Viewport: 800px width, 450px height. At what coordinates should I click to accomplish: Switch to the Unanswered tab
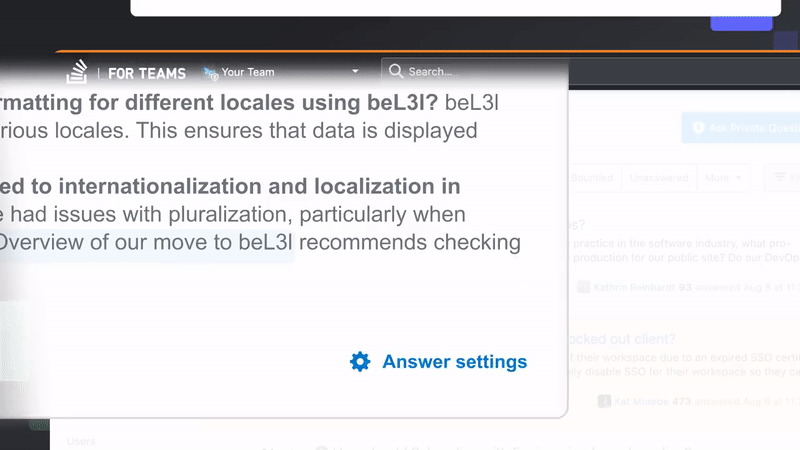coord(659,178)
